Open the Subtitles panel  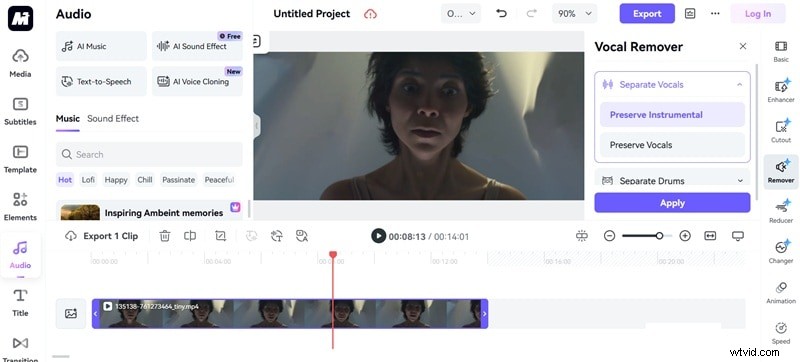point(20,111)
